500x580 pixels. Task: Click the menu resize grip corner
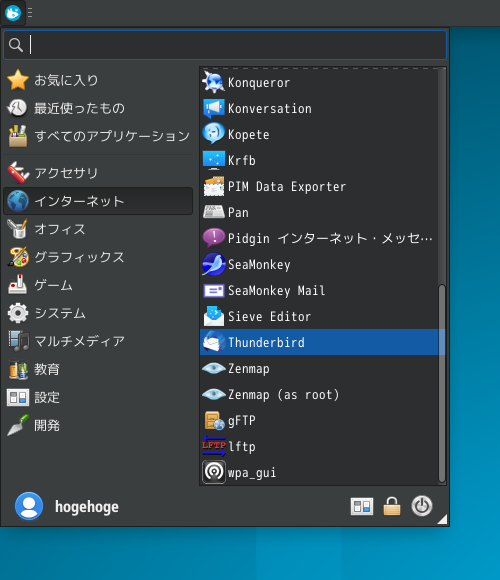(442, 519)
